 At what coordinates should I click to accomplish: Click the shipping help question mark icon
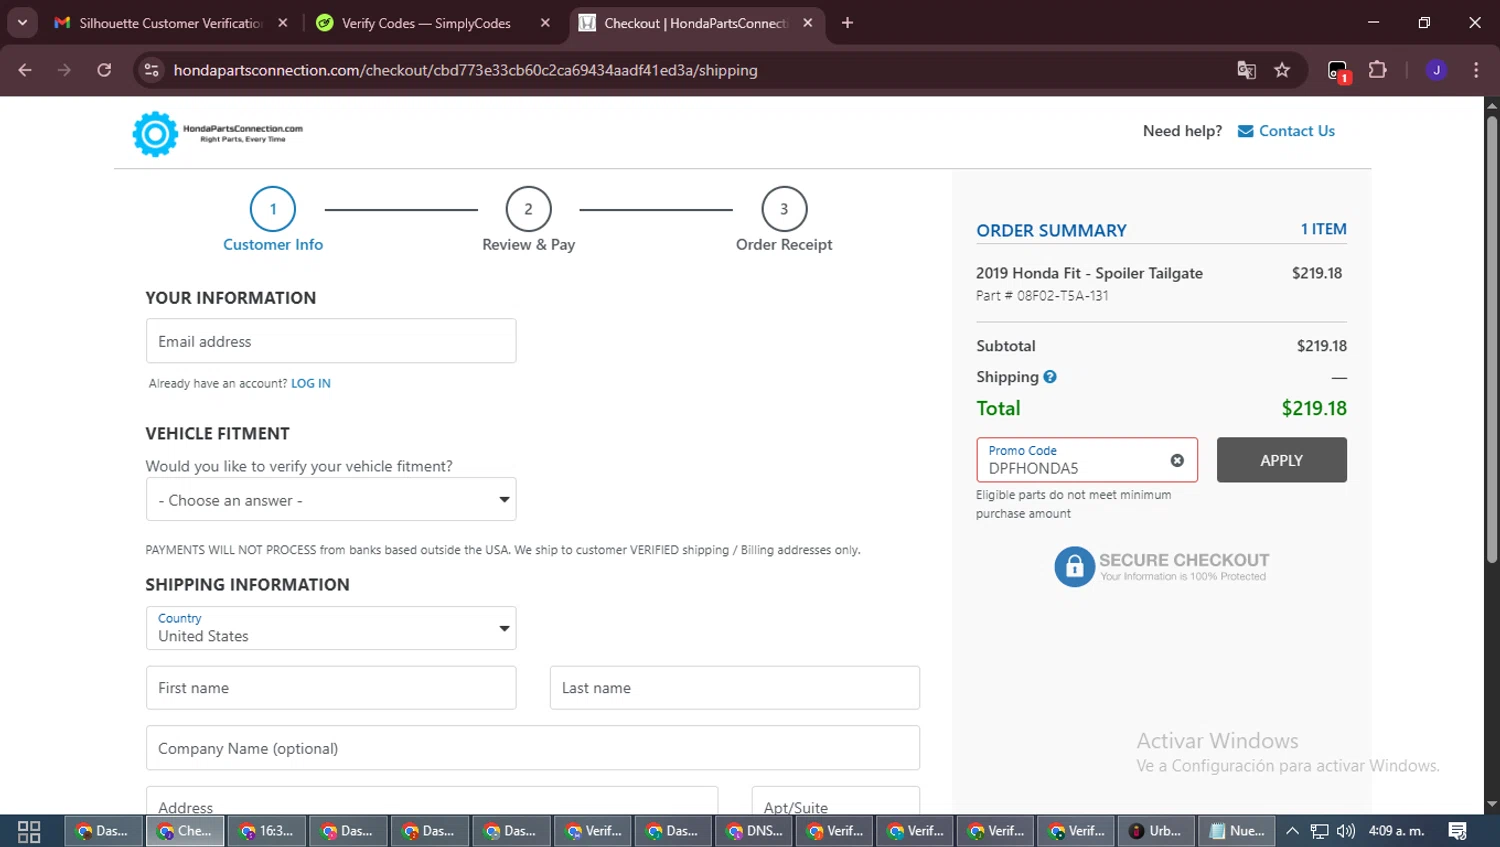(1050, 377)
